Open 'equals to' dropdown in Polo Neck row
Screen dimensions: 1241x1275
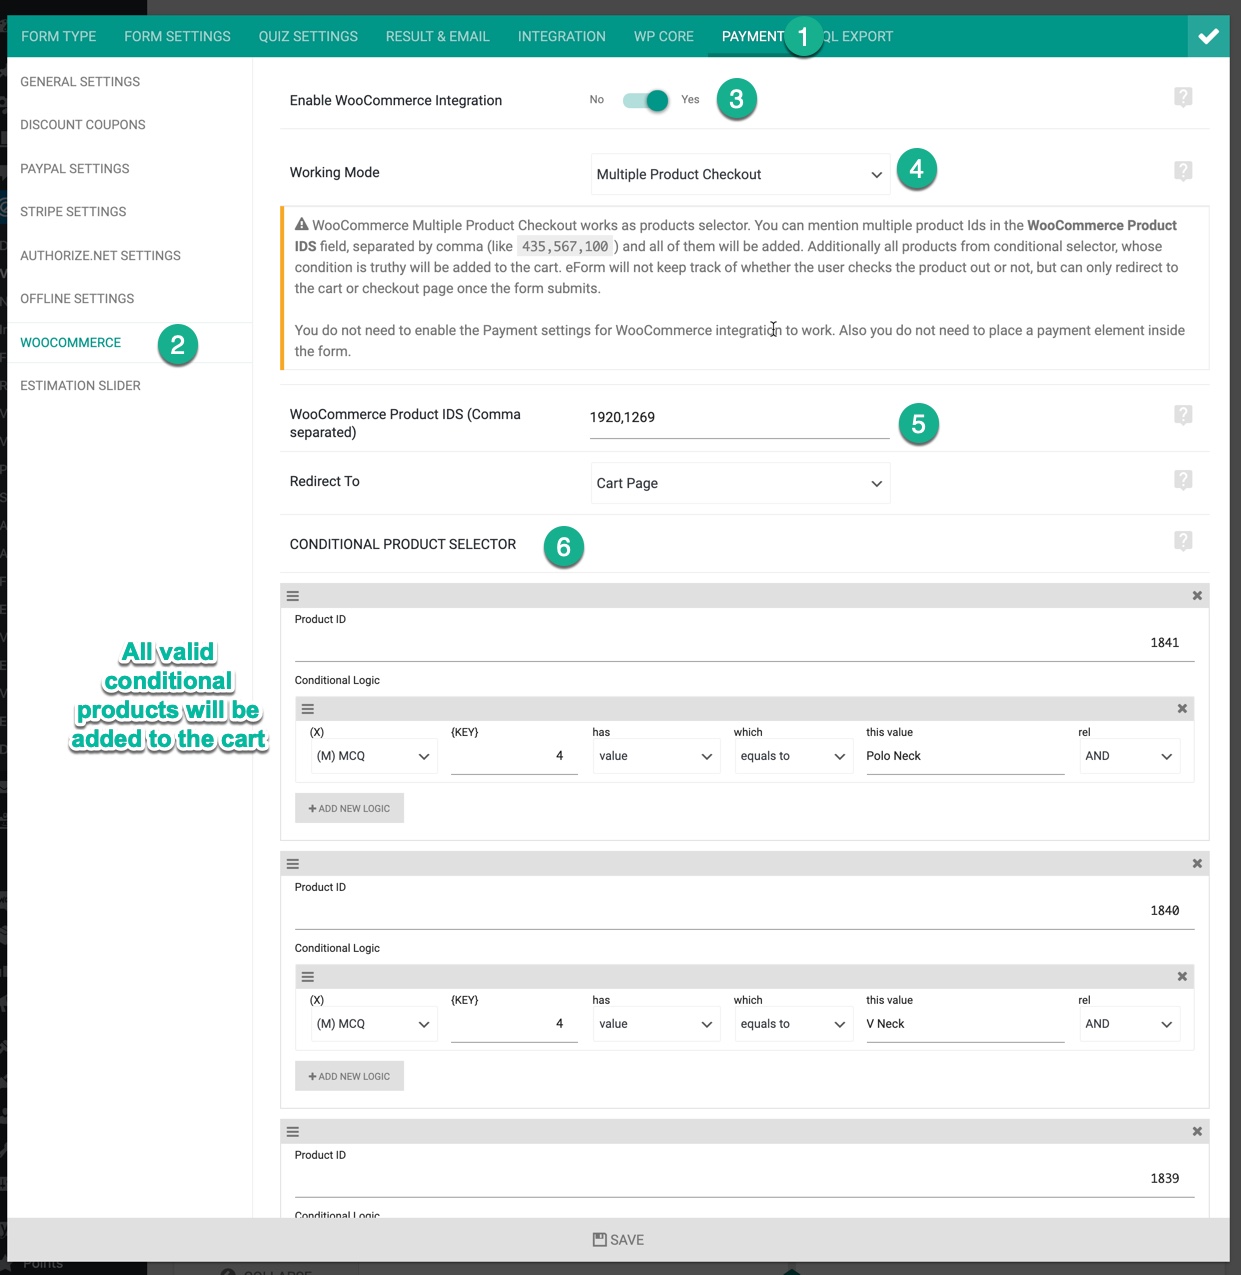794,756
